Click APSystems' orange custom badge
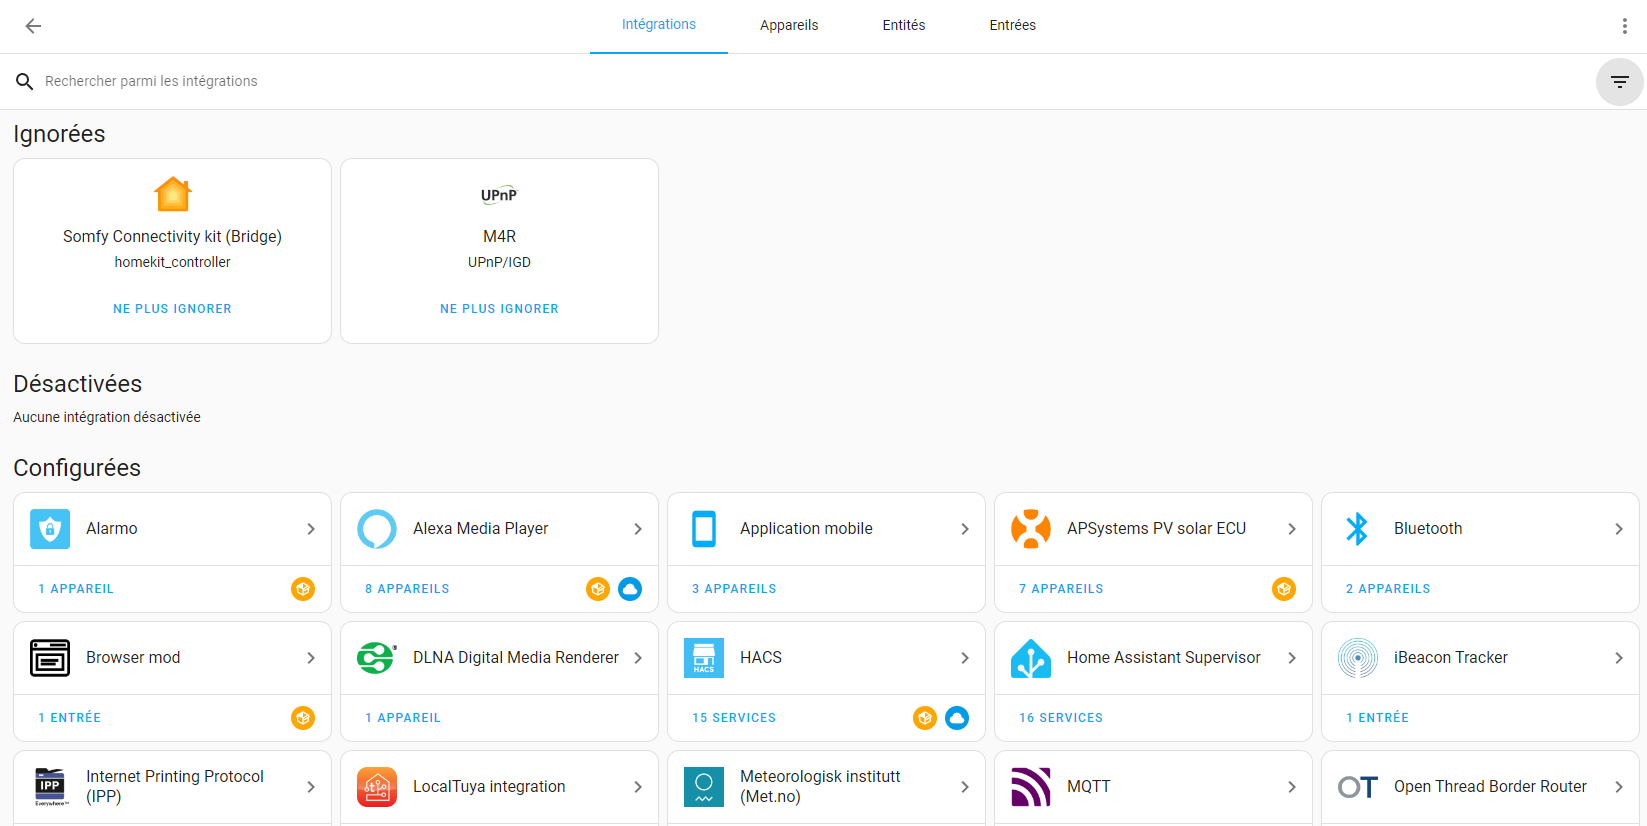 pyautogui.click(x=1284, y=589)
